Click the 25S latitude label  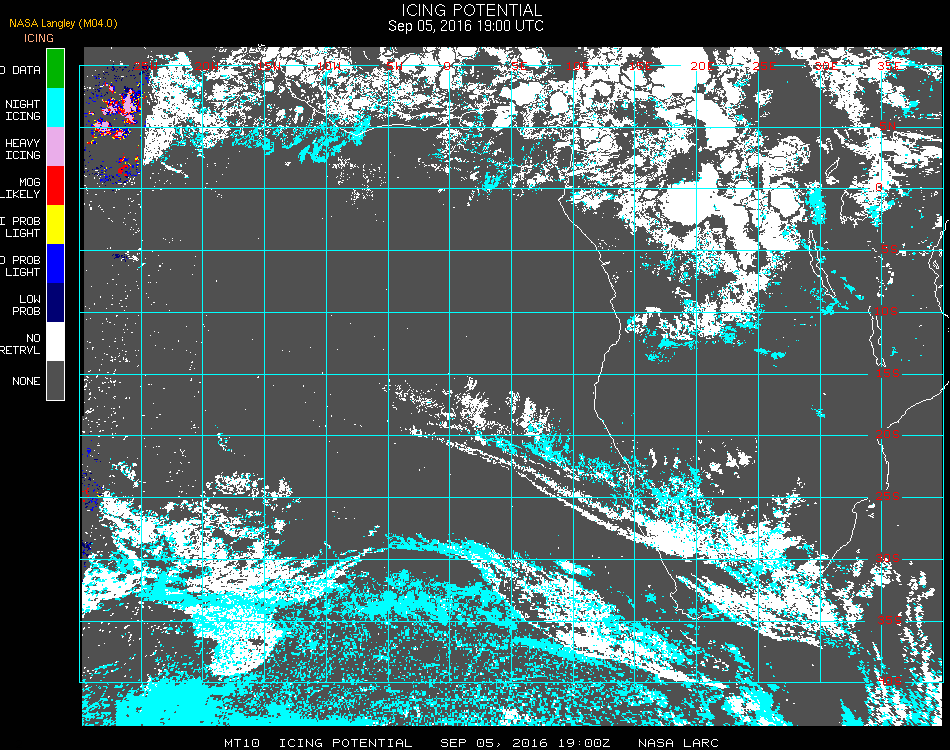(x=888, y=496)
